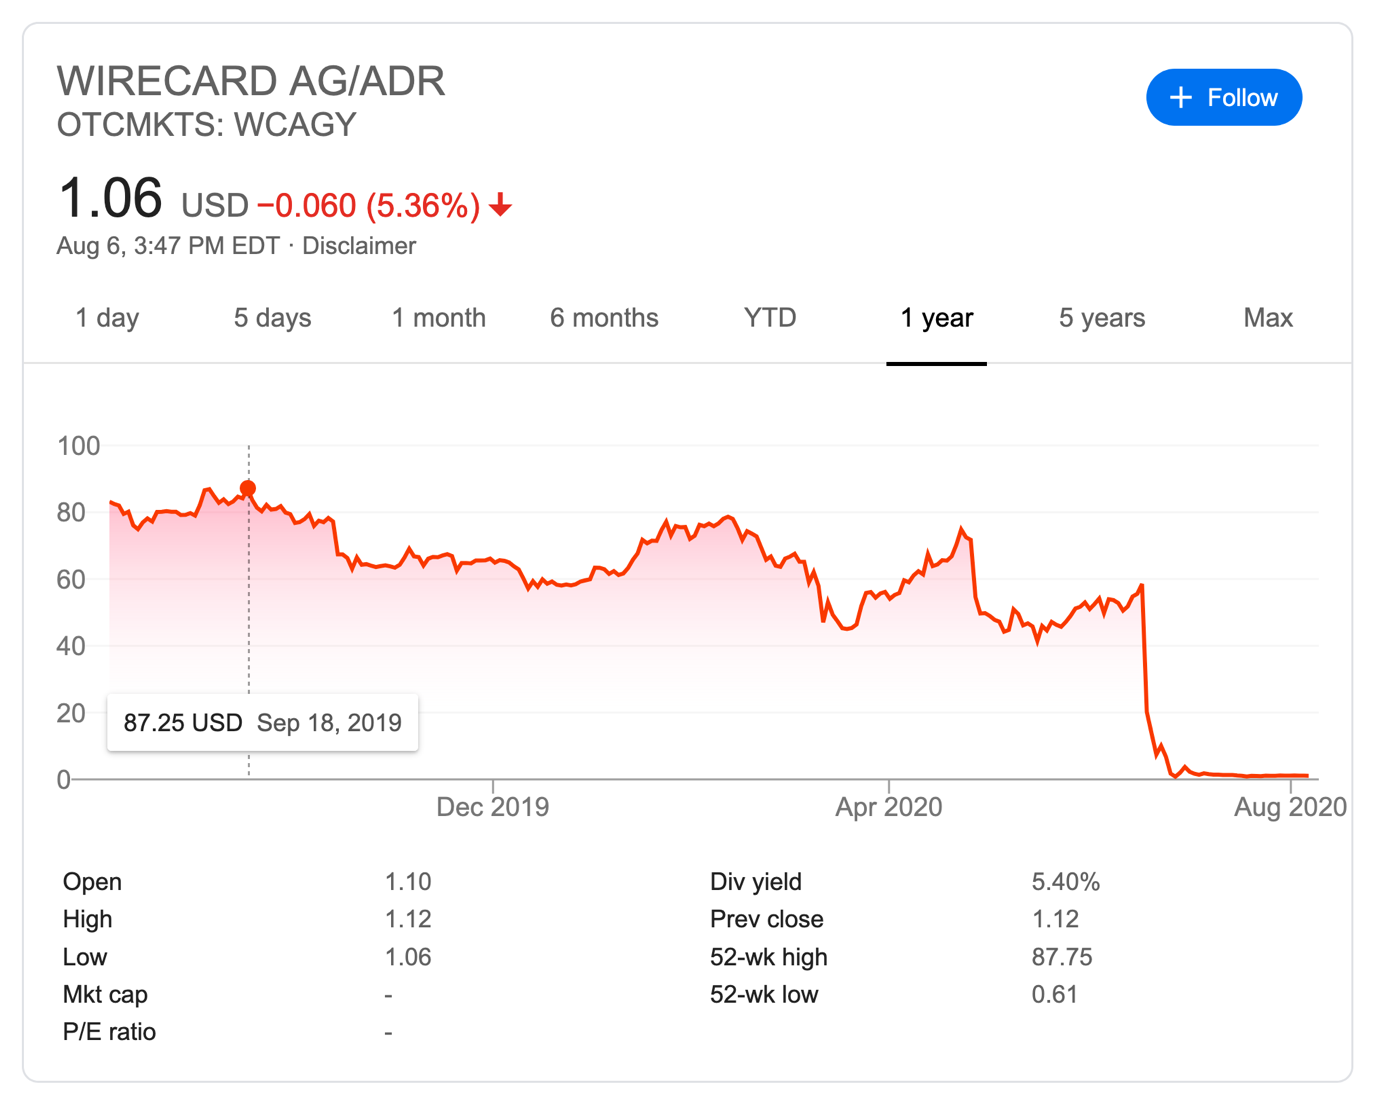Click the active 1 year tab
The image size is (1378, 1104).
point(937,318)
